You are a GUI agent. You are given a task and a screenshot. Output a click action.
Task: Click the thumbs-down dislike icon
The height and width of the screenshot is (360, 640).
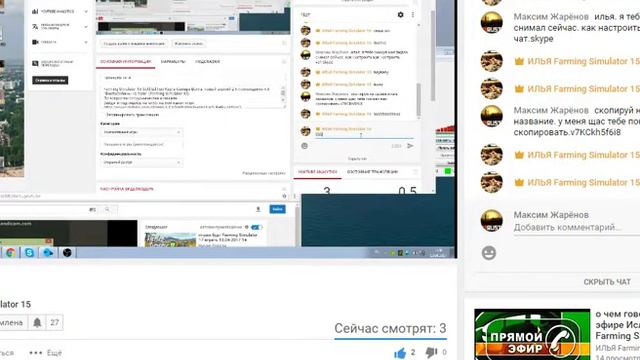(431, 352)
